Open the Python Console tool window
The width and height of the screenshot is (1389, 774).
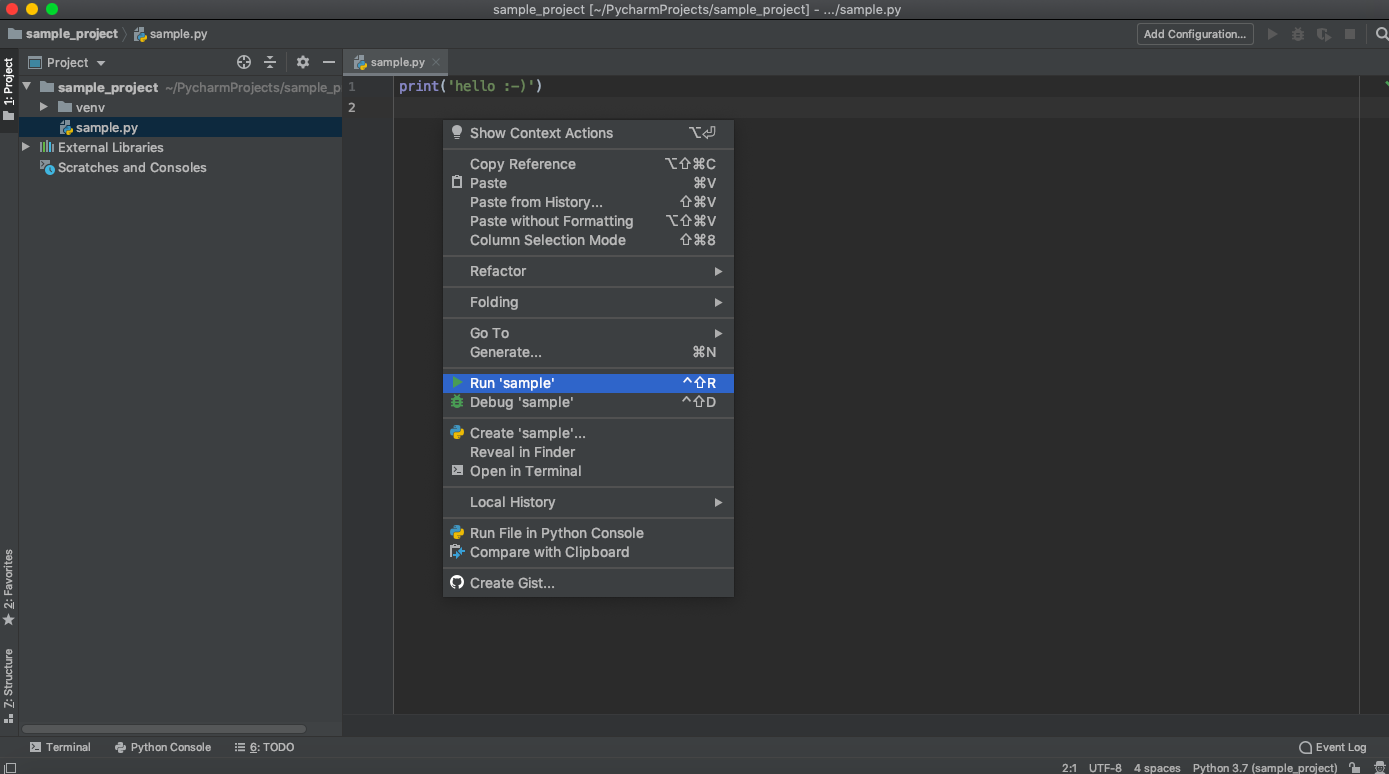(x=163, y=747)
